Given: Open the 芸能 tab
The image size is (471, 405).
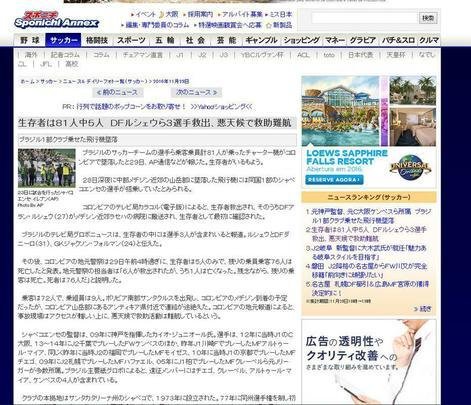Looking at the screenshot, I should pyautogui.click(x=226, y=40).
